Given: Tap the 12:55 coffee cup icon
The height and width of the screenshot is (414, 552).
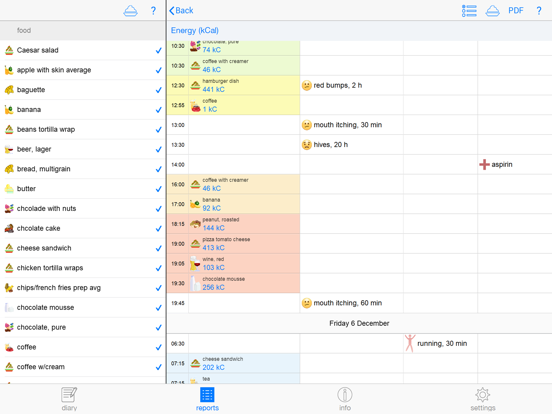Looking at the screenshot, I should tap(195, 105).
